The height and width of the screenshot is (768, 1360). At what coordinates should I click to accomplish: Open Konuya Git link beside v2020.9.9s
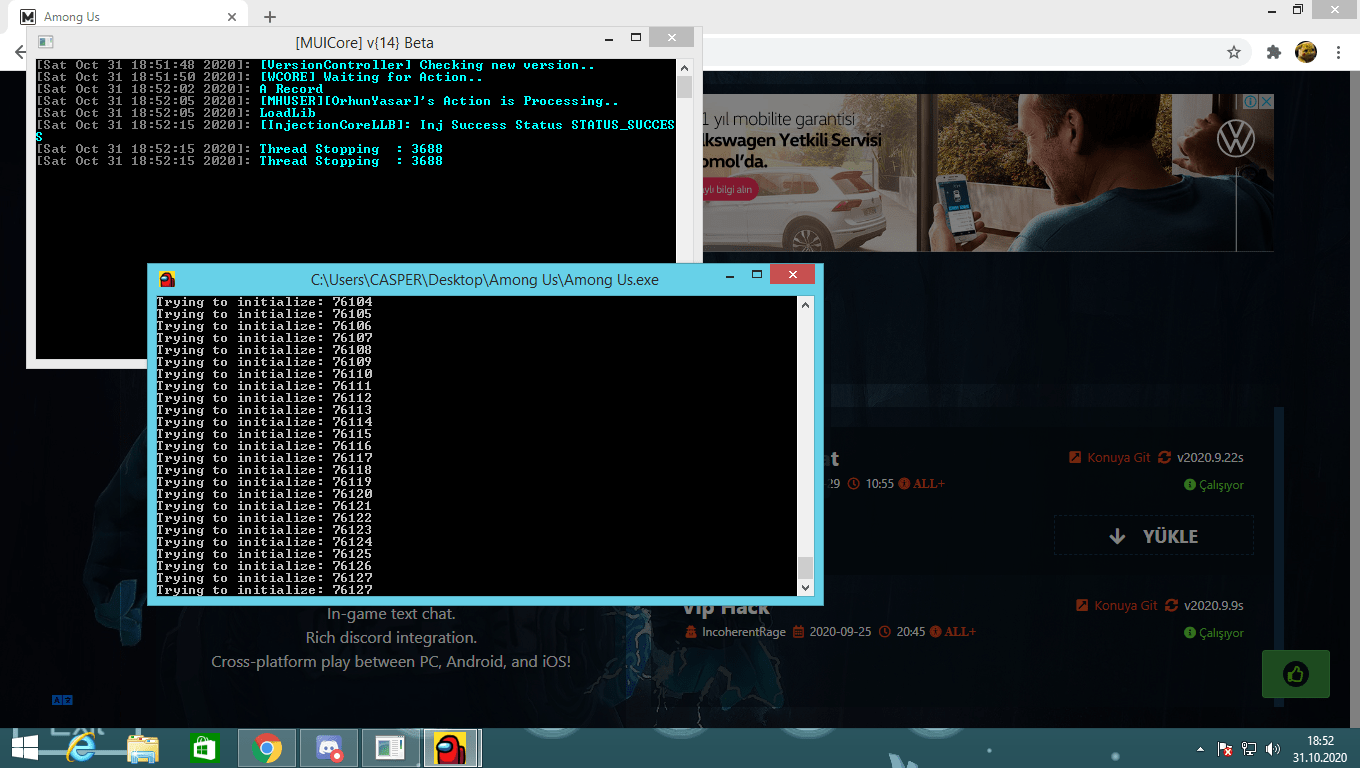click(1117, 605)
